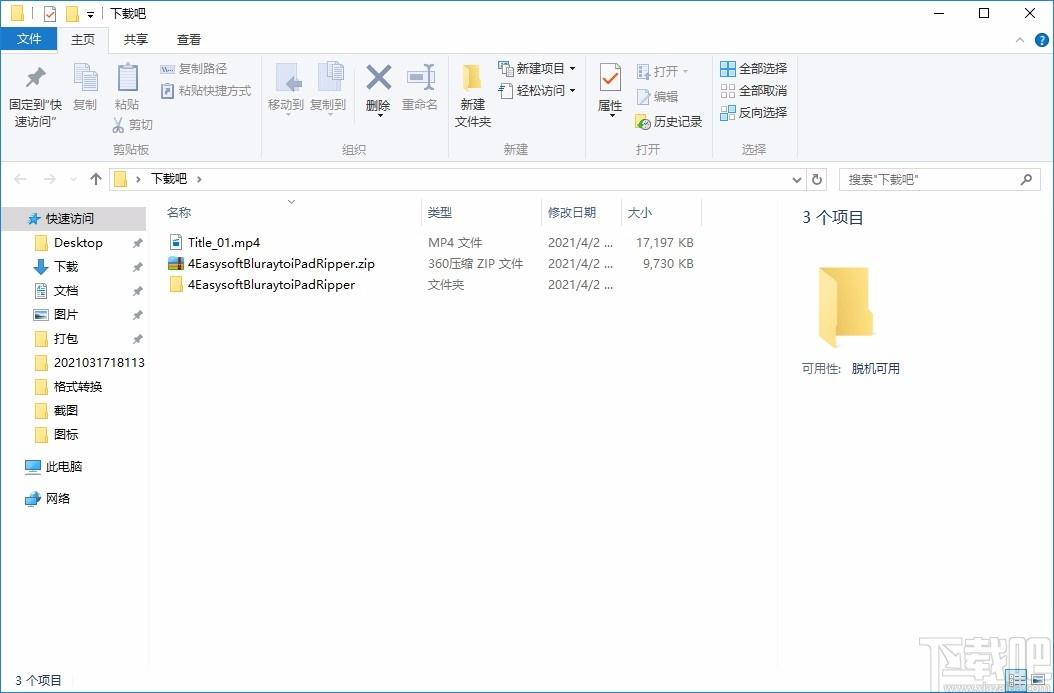This screenshot has height=693, width=1054.
Task: Open Desktop in the sidebar
Action: click(78, 243)
